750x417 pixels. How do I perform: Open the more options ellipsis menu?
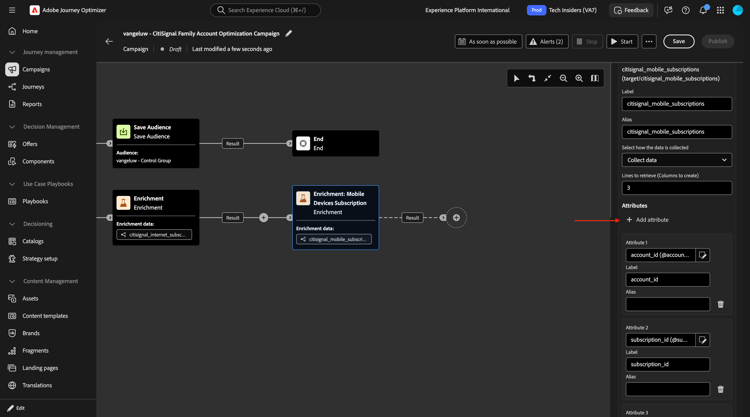coord(649,42)
